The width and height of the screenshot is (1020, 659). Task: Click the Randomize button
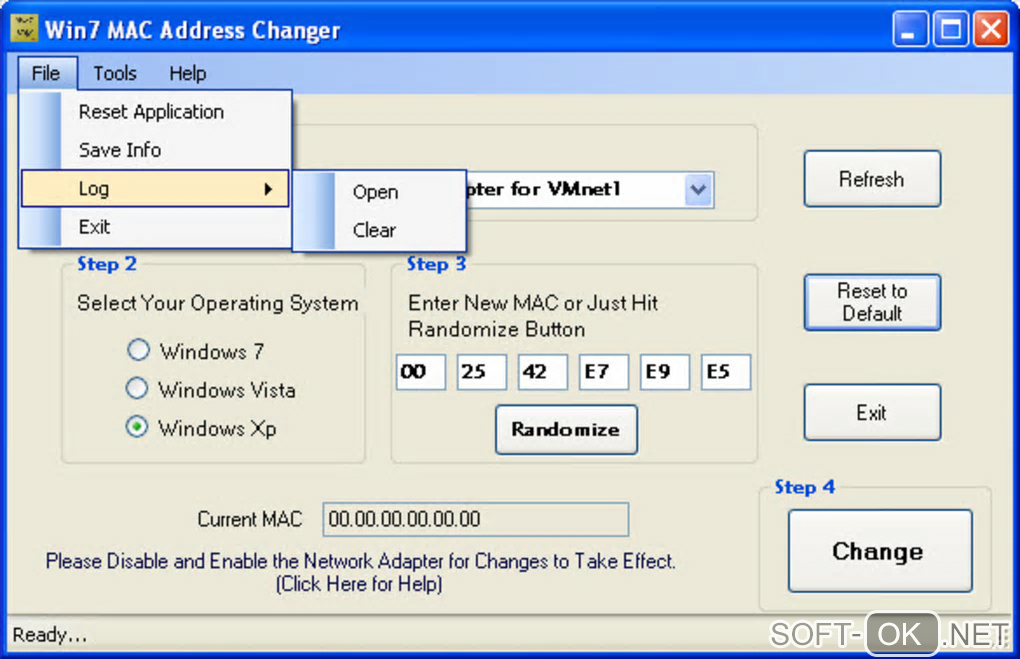(566, 429)
